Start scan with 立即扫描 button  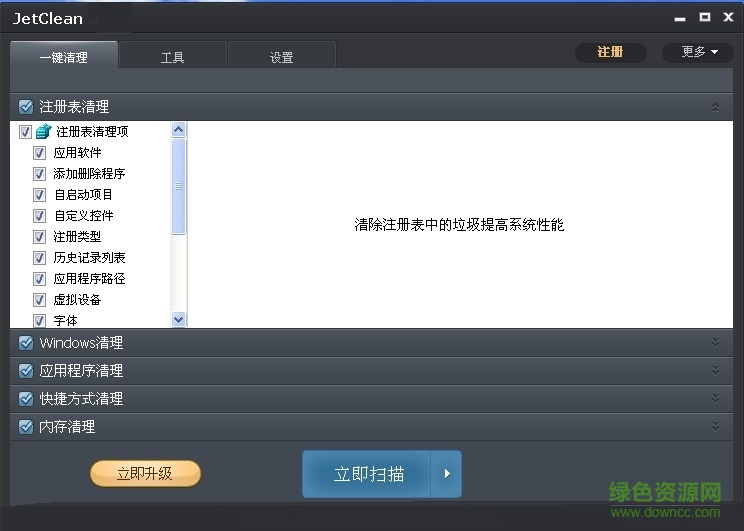[367, 474]
